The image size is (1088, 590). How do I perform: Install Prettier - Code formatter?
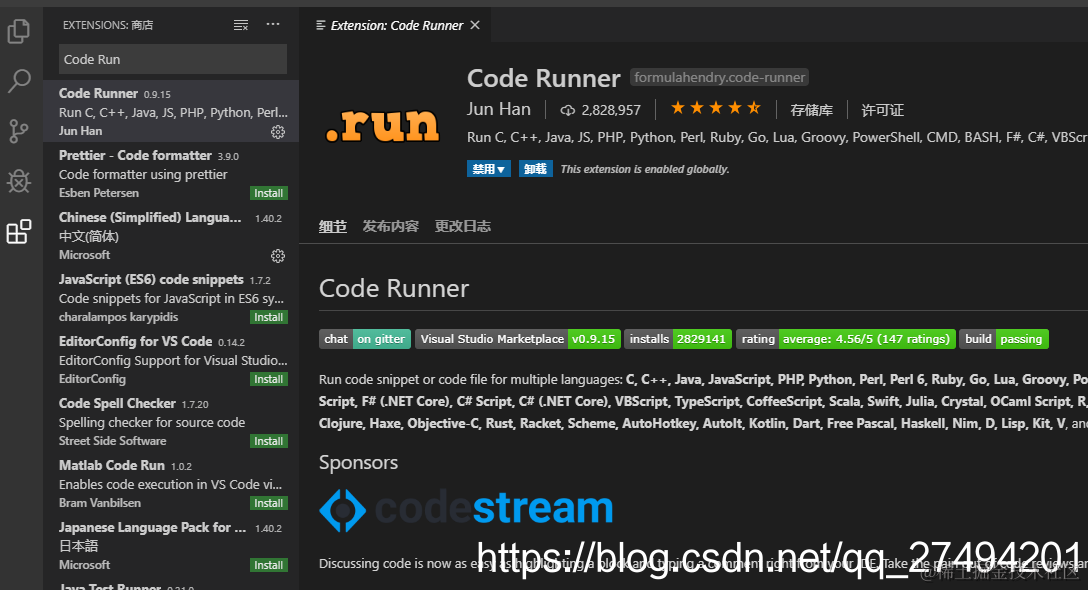[x=269, y=193]
